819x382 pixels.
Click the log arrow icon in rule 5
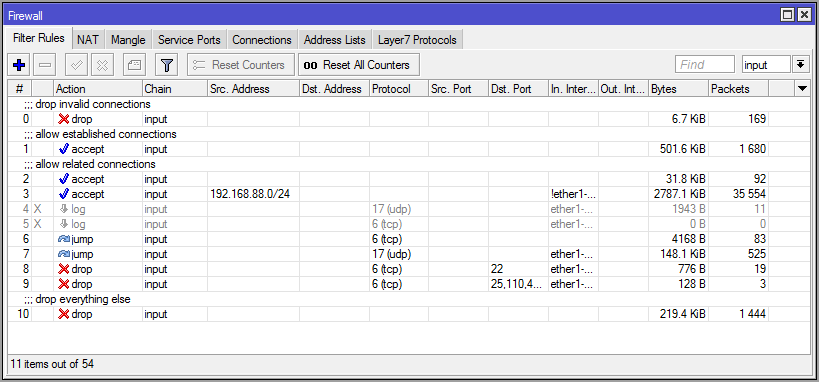pyautogui.click(x=64, y=224)
